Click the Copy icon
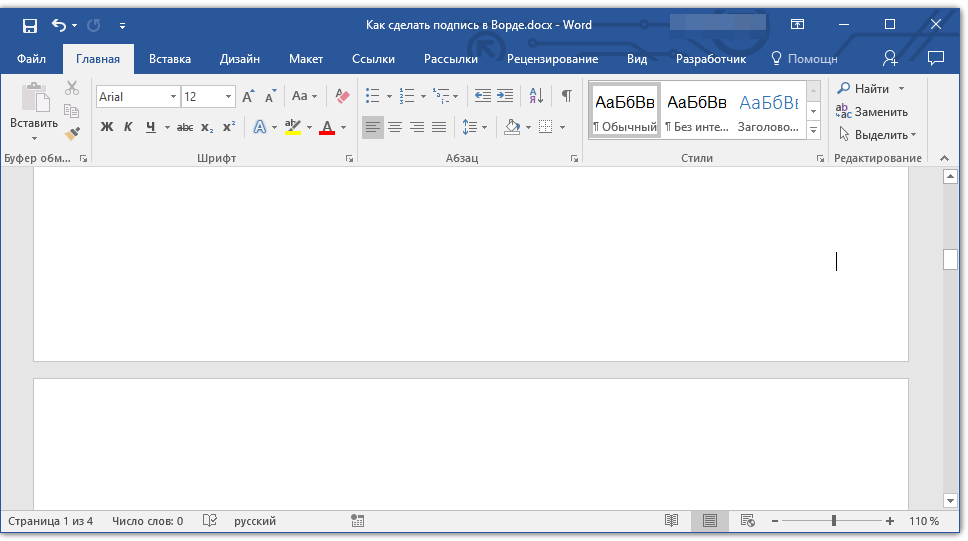The image size is (968, 541). coord(72,111)
